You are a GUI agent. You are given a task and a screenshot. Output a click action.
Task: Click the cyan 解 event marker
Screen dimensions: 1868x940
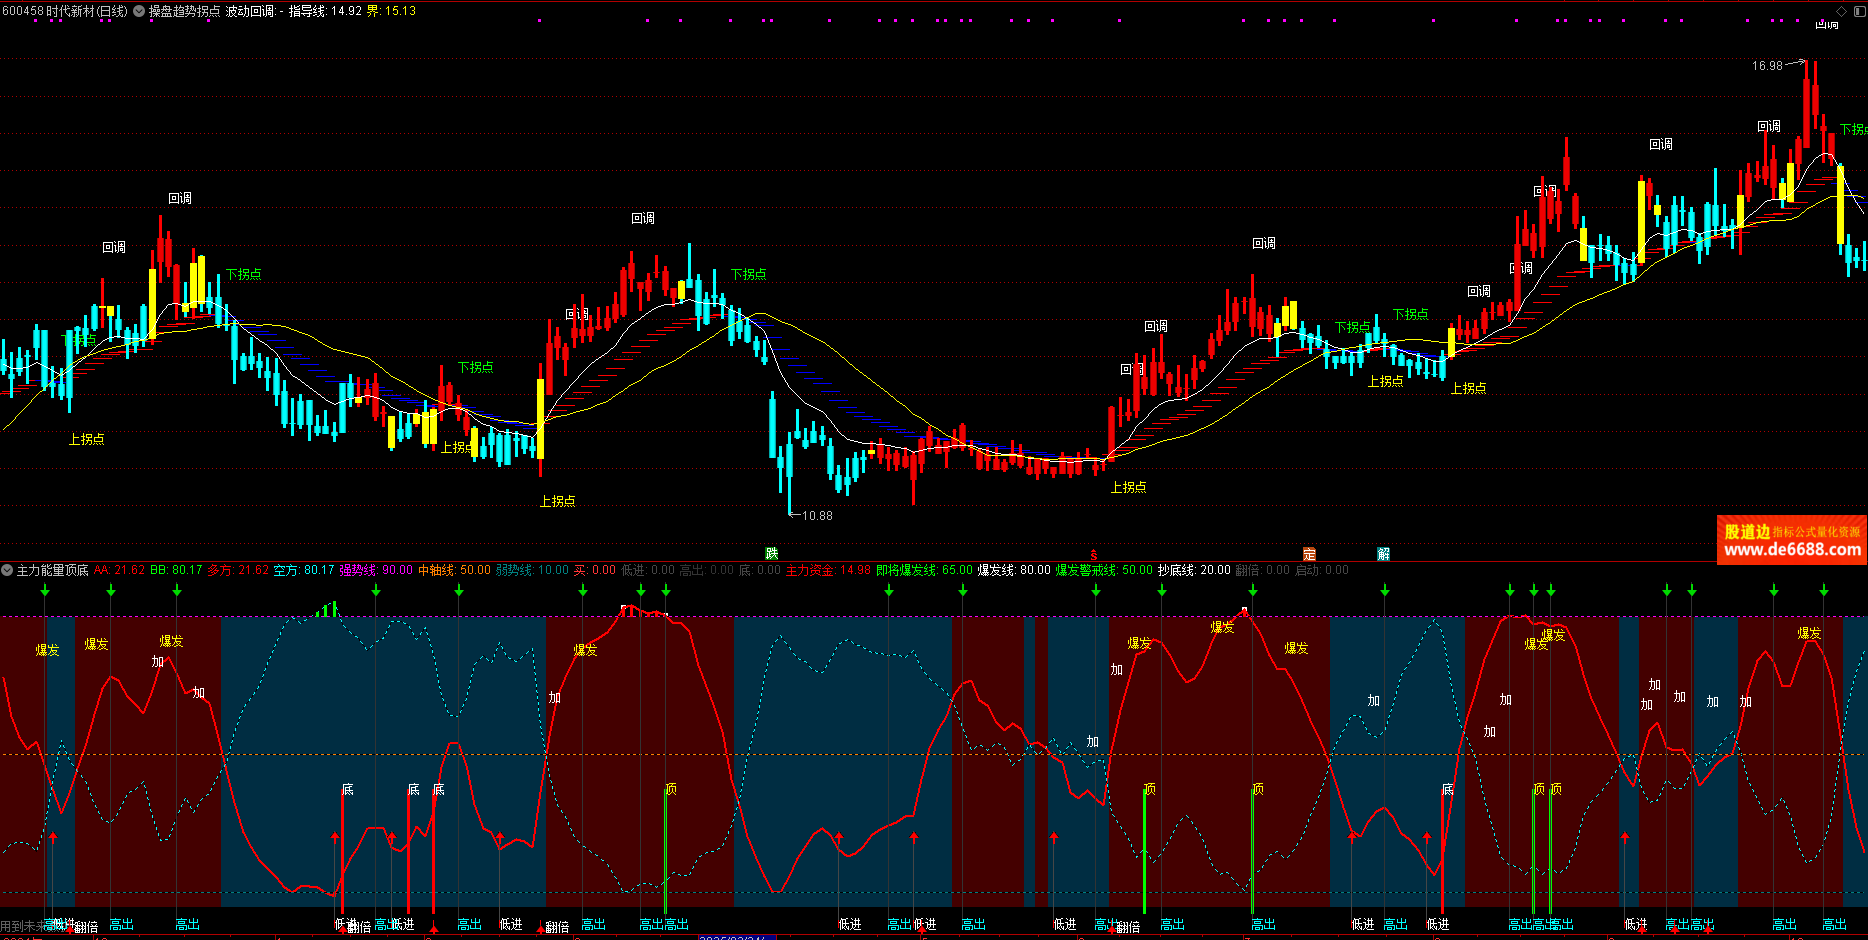coord(1383,553)
